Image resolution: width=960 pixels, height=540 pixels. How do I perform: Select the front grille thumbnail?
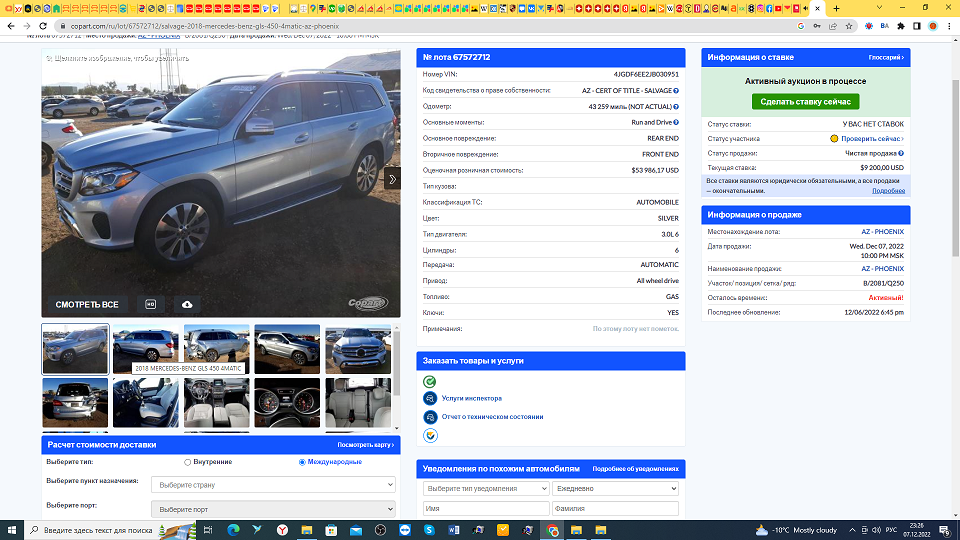point(358,349)
